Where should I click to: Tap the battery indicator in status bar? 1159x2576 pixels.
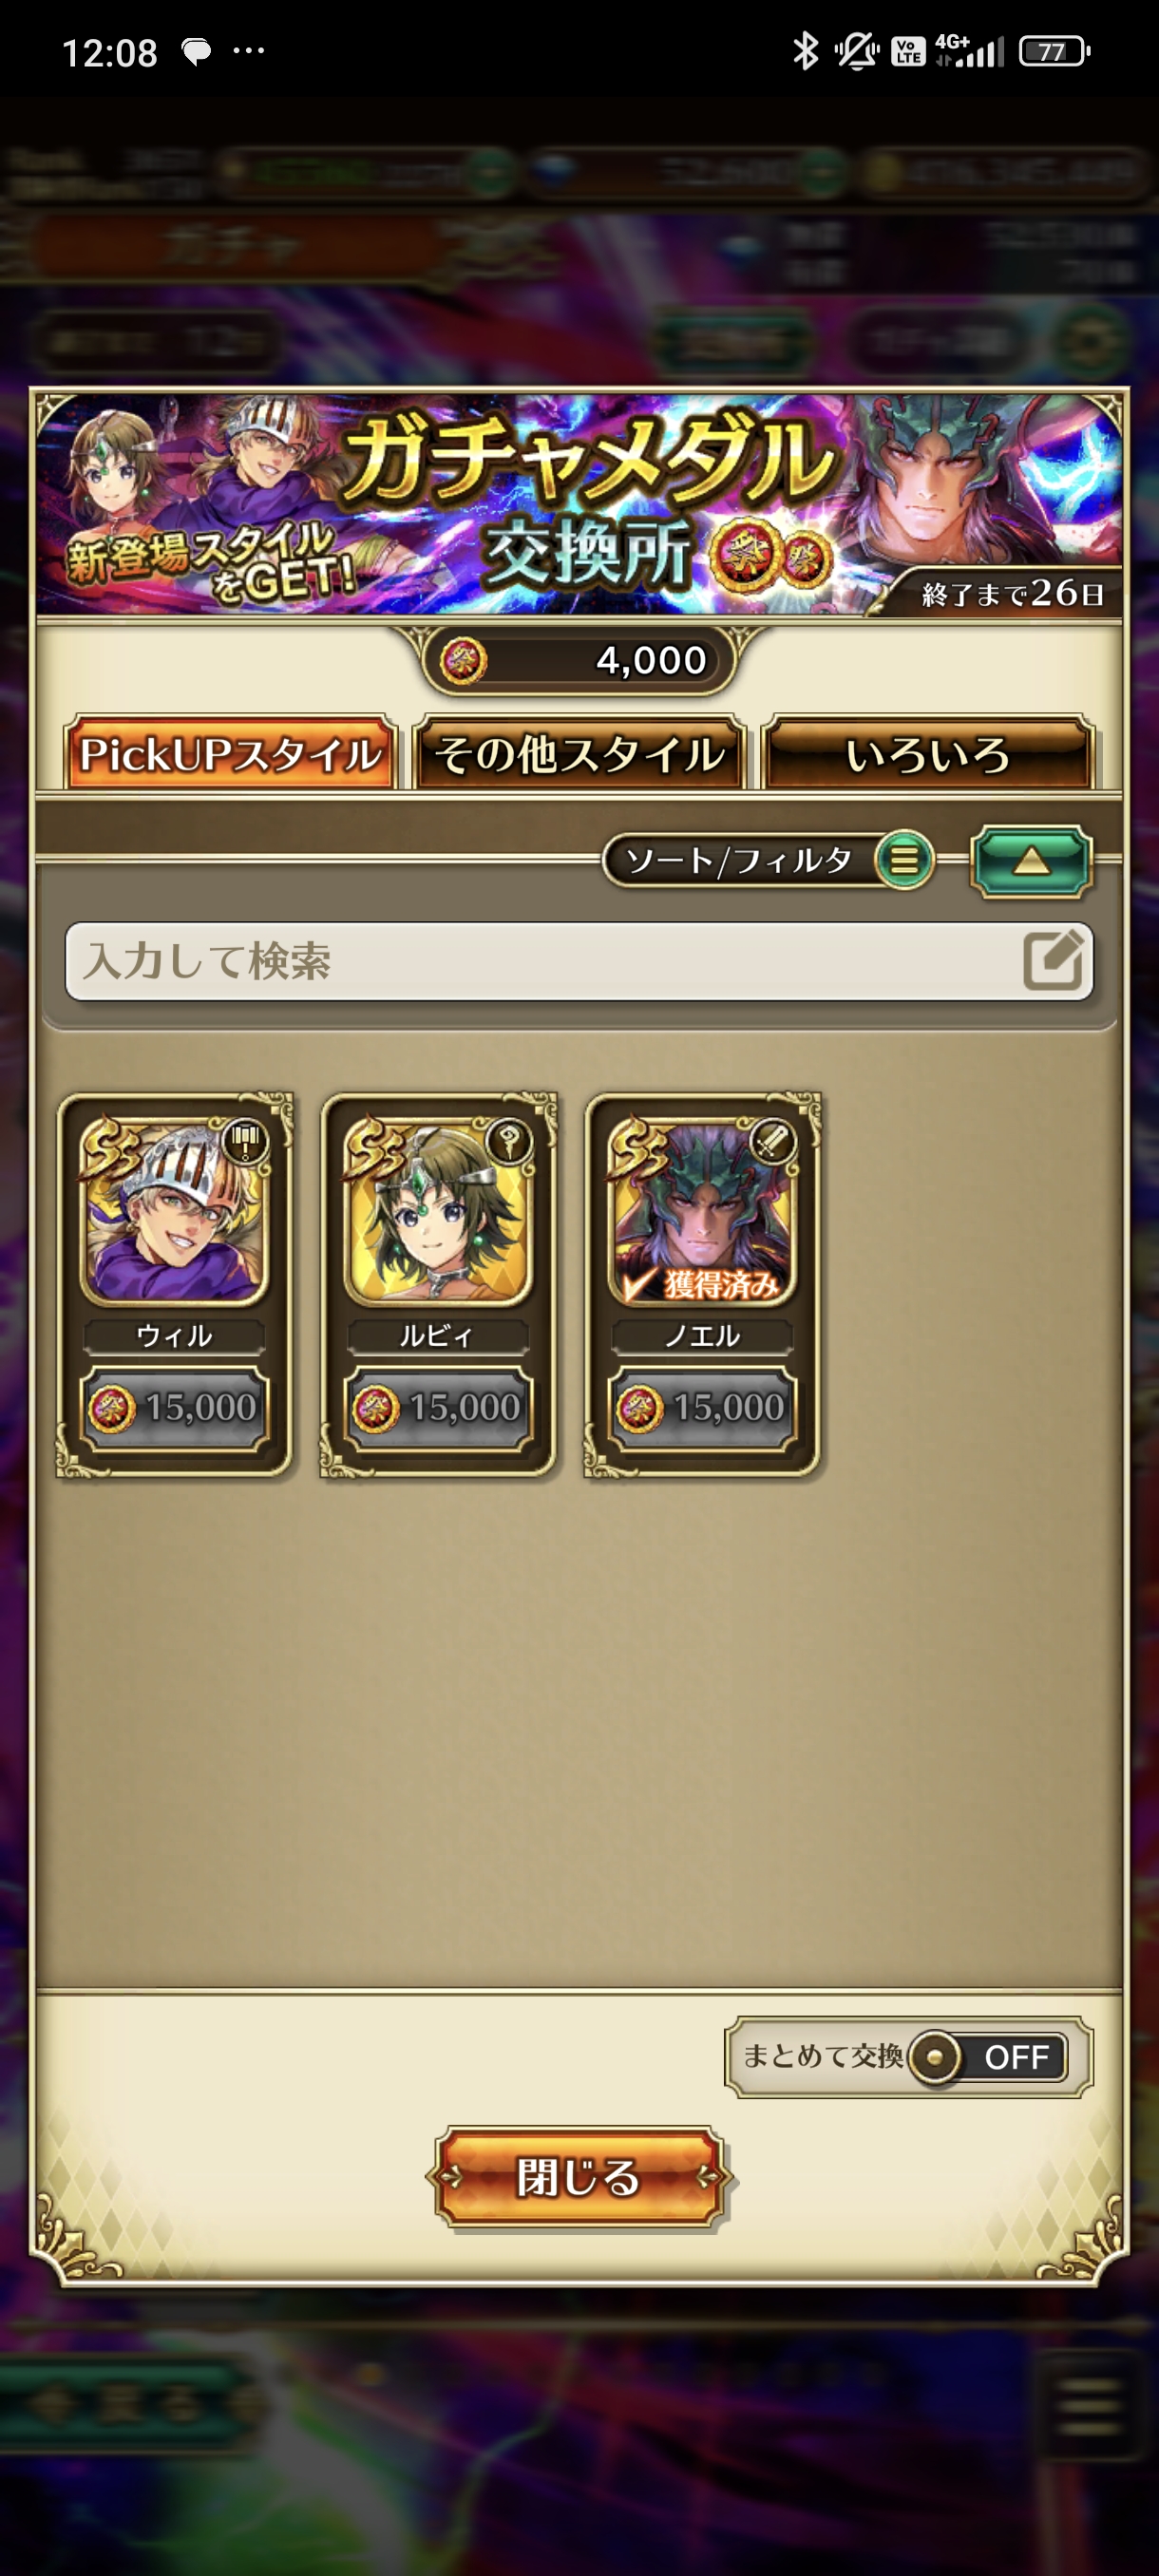pos(1054,51)
